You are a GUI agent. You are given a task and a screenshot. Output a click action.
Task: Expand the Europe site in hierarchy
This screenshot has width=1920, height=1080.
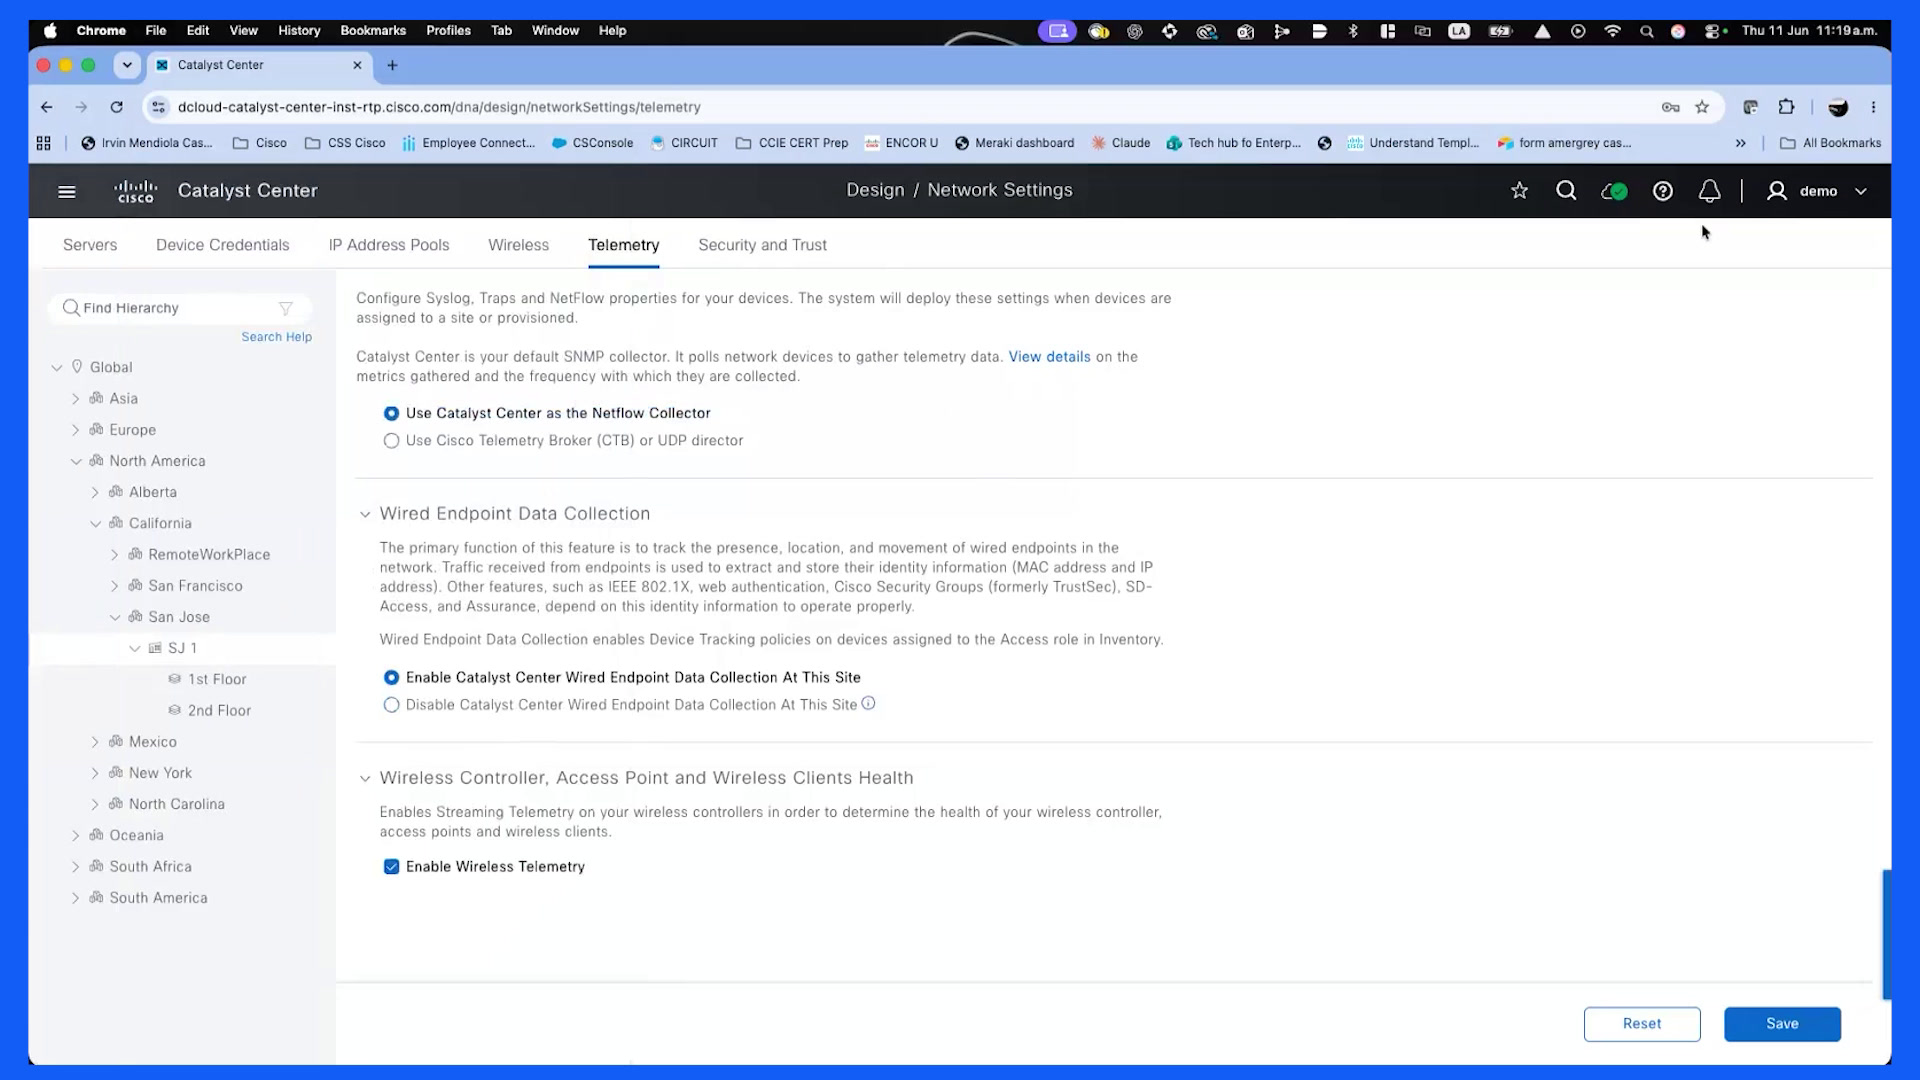[75, 430]
